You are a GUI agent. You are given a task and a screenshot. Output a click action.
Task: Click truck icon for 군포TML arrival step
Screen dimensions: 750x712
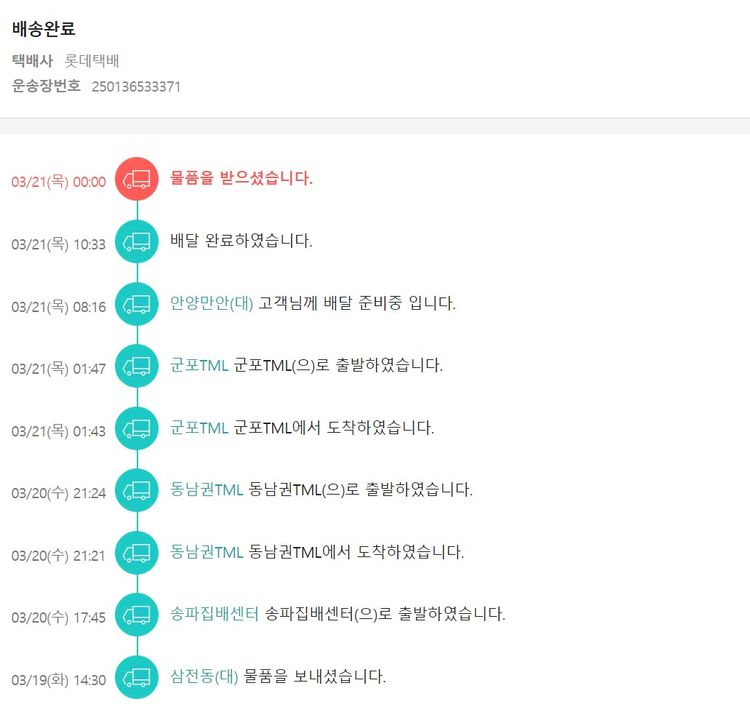tap(137, 428)
